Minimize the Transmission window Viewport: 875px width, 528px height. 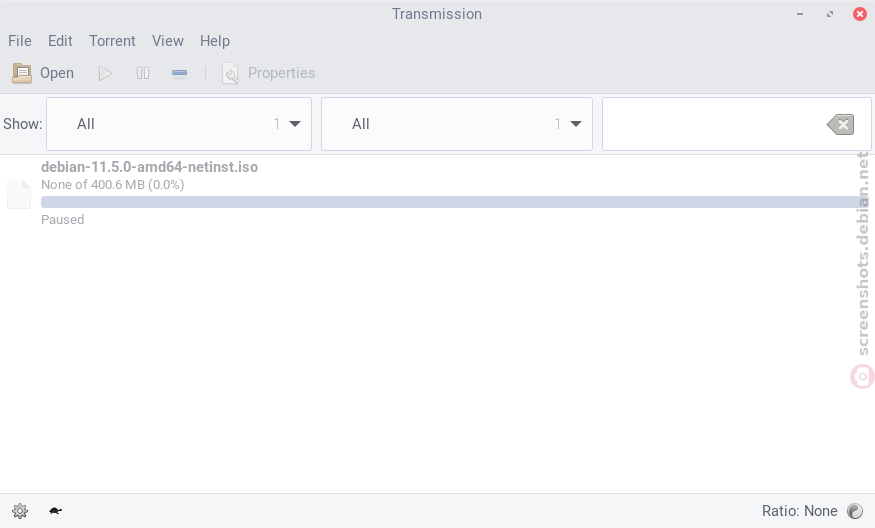(x=800, y=14)
